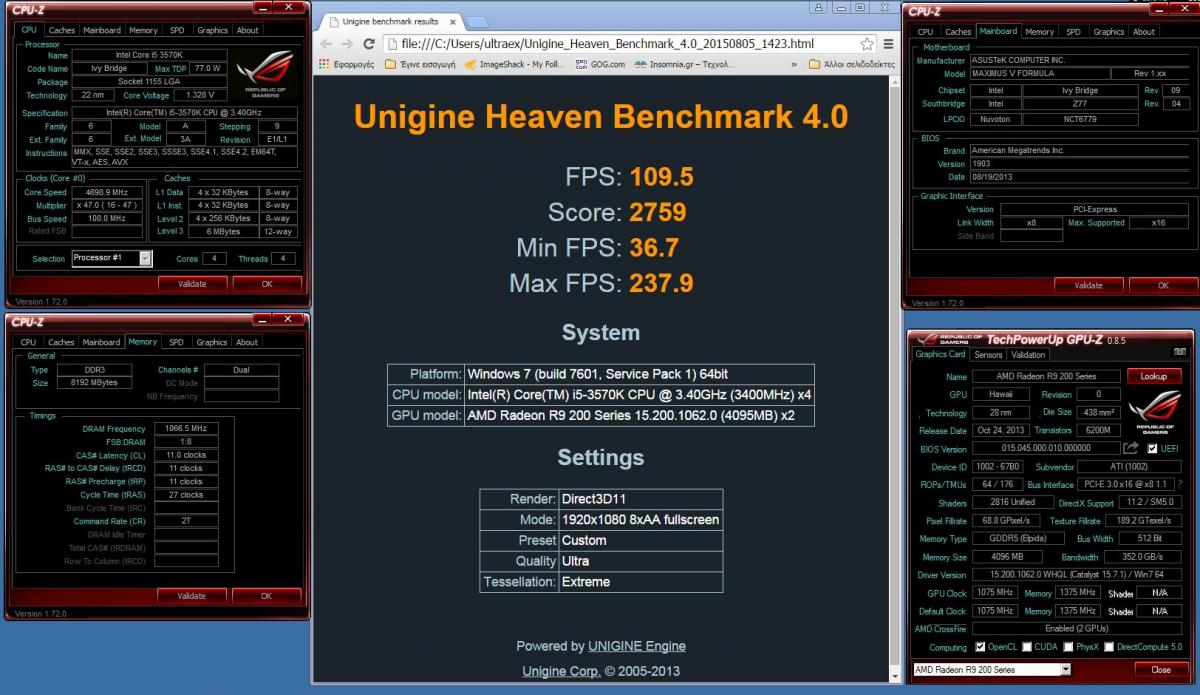Click Chrome's forward navigation arrow
1200x695 pixels.
[347, 44]
